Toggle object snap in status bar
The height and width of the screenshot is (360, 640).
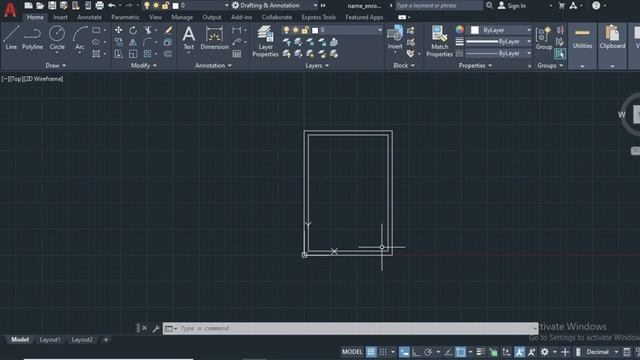coord(460,352)
